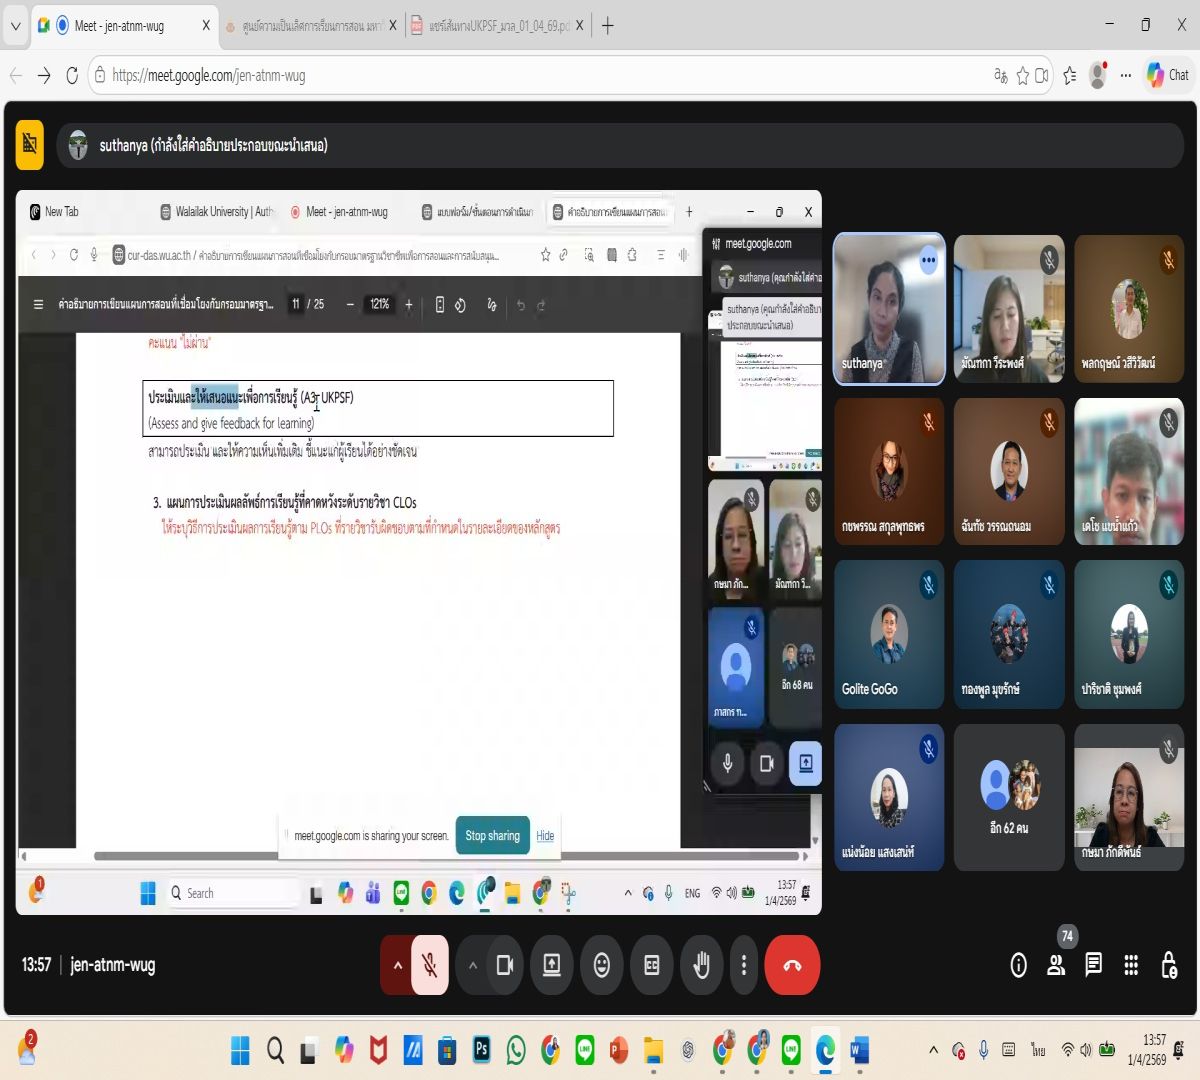Open more options three-dot menu in Meet
Image resolution: width=1200 pixels, height=1080 pixels.
click(744, 965)
